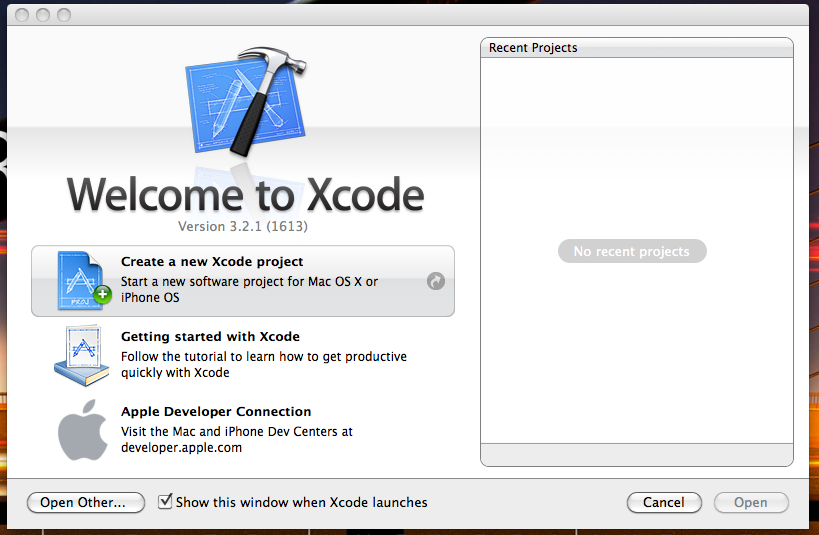
Task: Click the Open Other... button
Action: [x=86, y=503]
